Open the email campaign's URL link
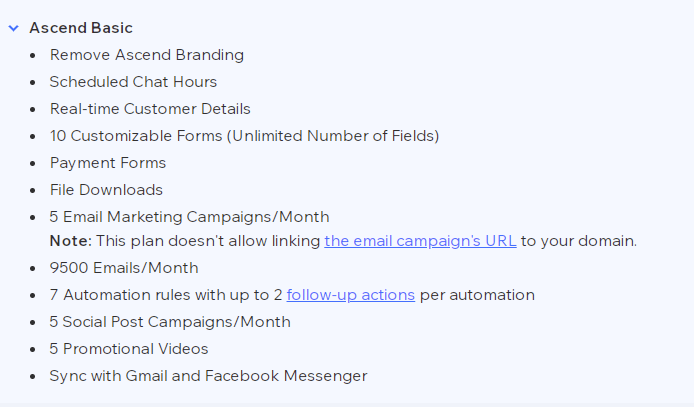This screenshot has width=694, height=407. (x=420, y=241)
